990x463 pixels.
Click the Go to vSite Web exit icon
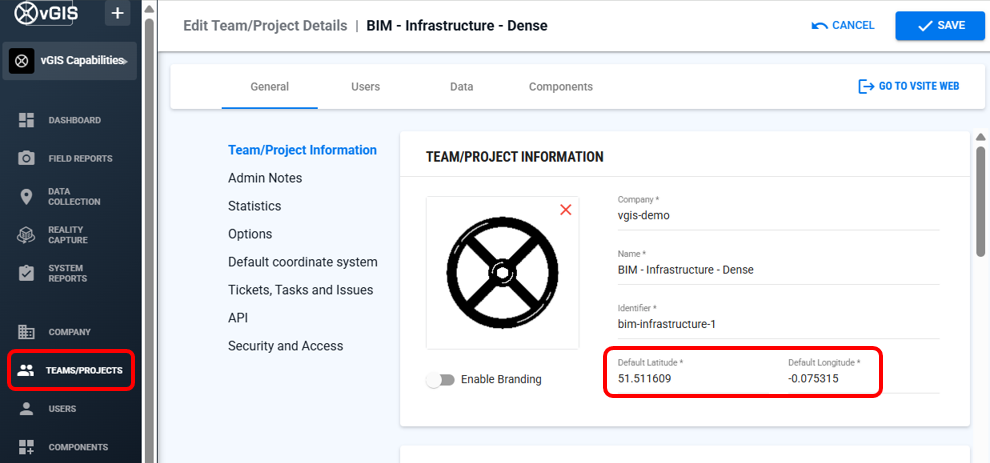click(866, 86)
